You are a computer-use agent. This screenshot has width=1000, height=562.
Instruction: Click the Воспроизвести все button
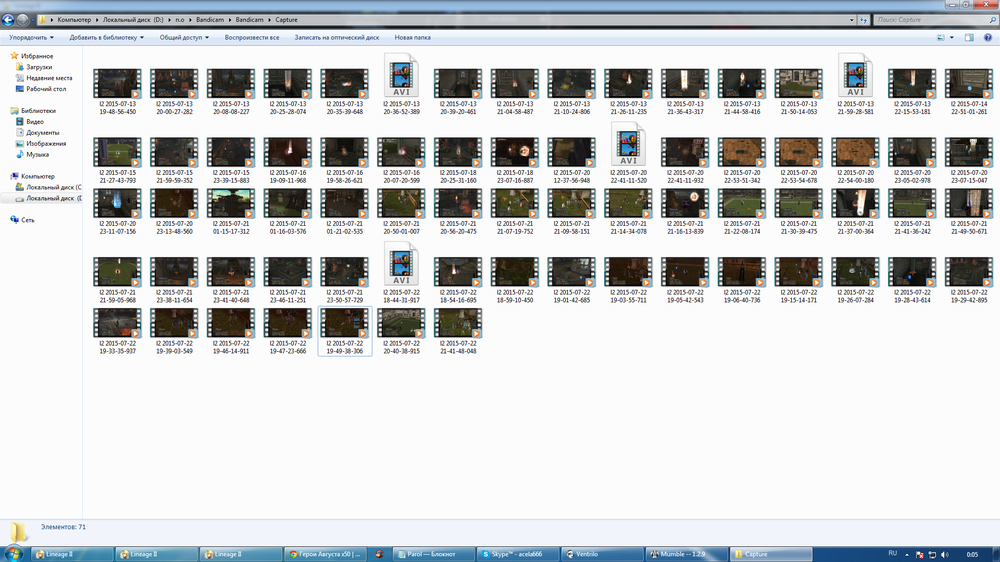pyautogui.click(x=252, y=37)
